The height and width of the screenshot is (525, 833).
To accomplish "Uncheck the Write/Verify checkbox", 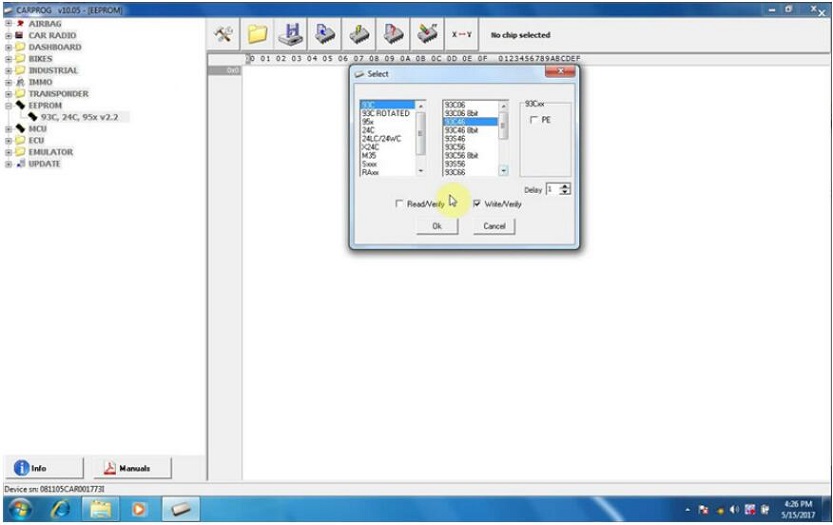I will (x=477, y=204).
